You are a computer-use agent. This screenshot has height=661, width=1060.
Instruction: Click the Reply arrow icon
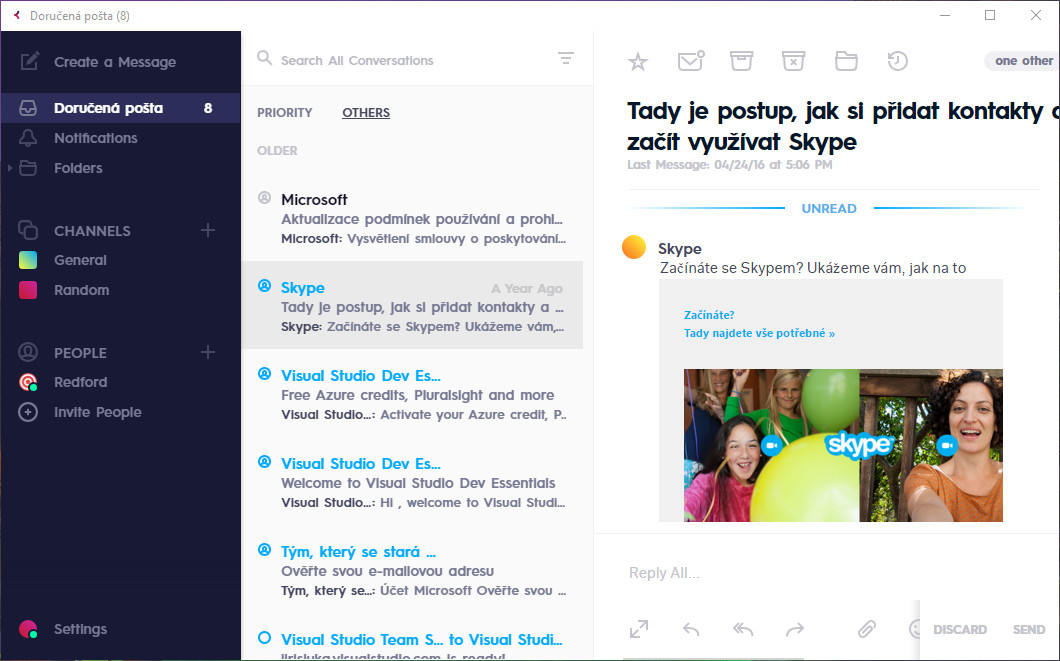691,629
